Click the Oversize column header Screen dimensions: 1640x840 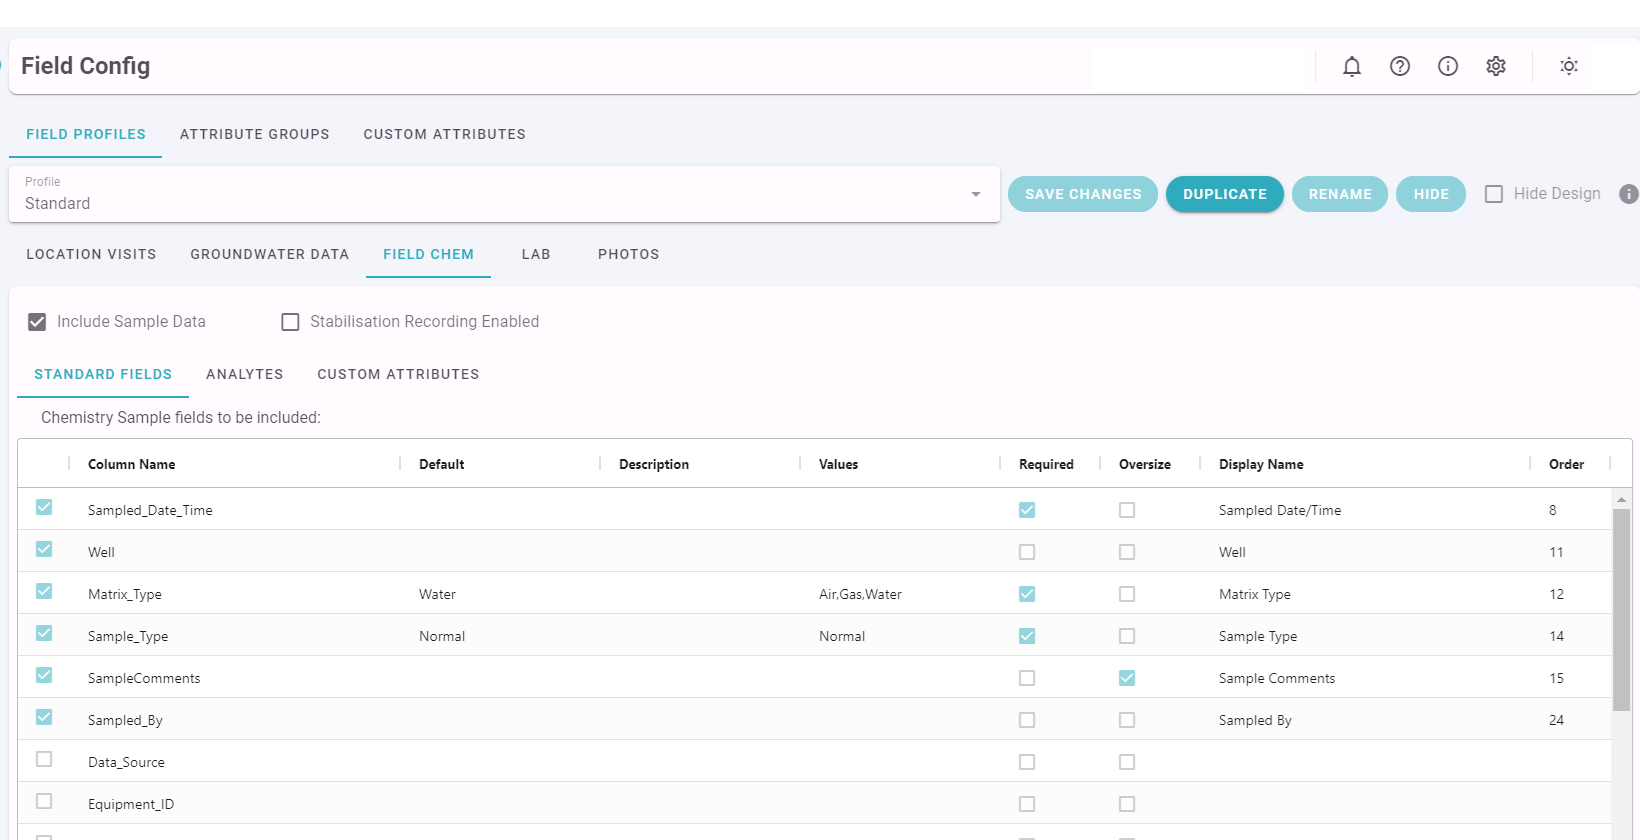pos(1145,464)
